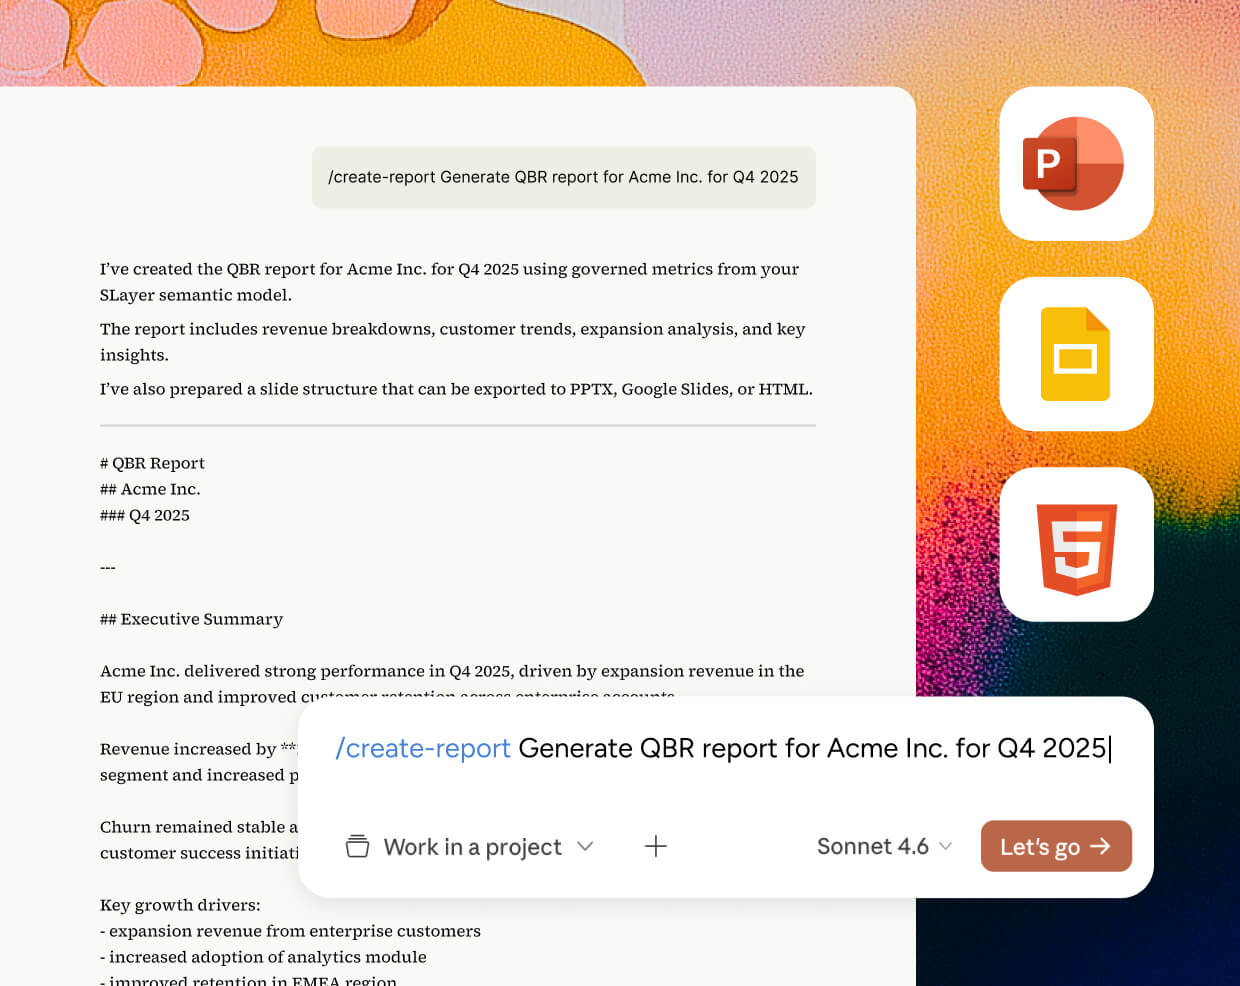Click the '## Executive Summary' heading
Image resolution: width=1240 pixels, height=986 pixels.
(191, 619)
